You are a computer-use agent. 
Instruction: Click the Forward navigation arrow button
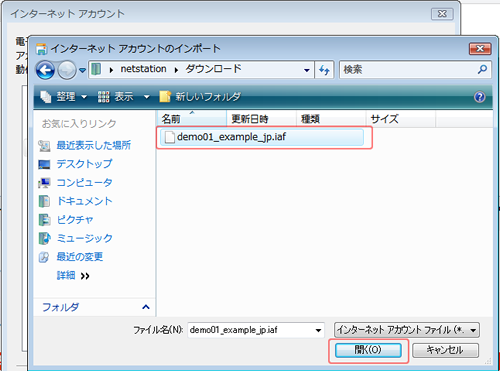67,70
